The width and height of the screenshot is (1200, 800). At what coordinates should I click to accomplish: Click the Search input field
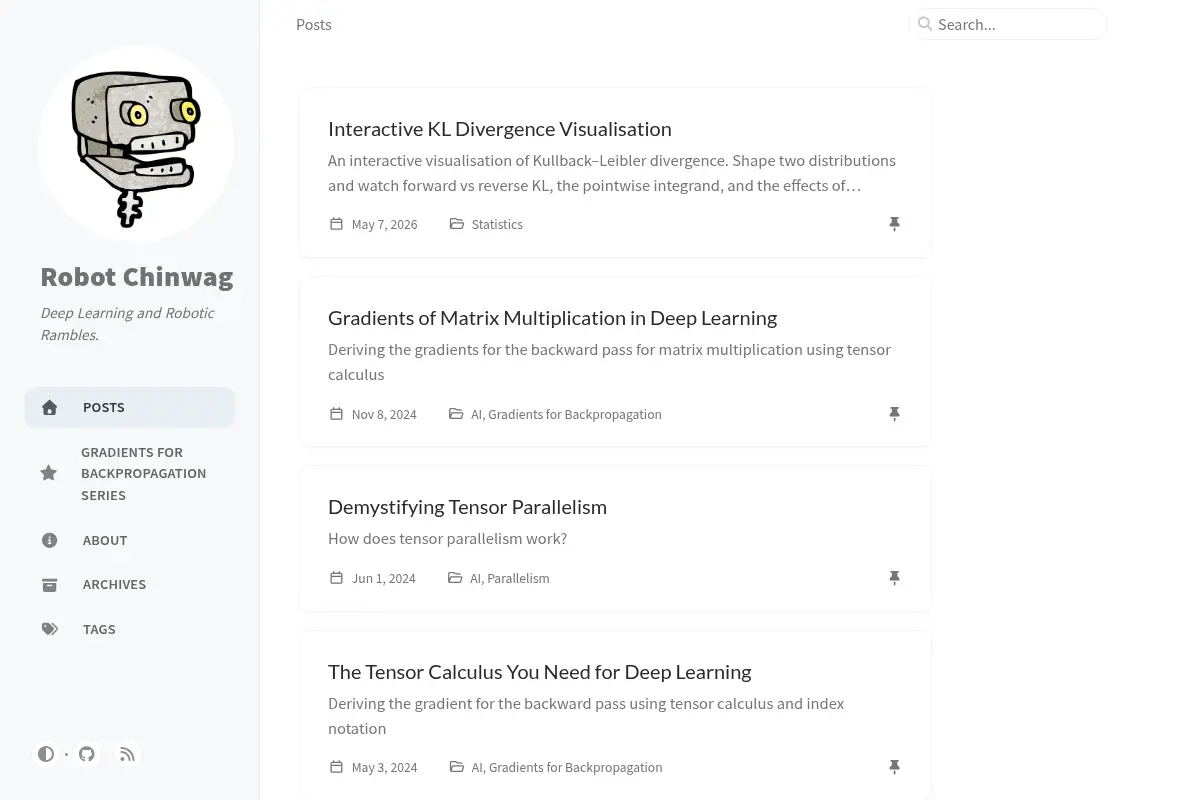[x=1008, y=24]
